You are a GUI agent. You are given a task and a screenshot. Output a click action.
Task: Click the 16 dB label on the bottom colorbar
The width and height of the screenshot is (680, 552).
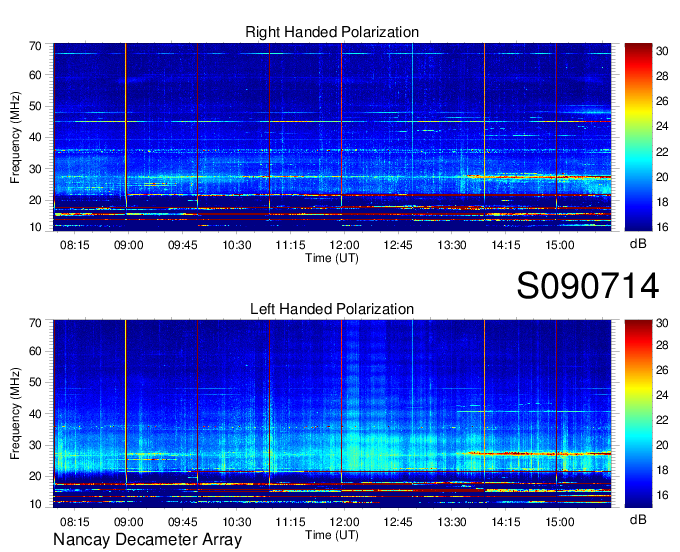coord(662,495)
